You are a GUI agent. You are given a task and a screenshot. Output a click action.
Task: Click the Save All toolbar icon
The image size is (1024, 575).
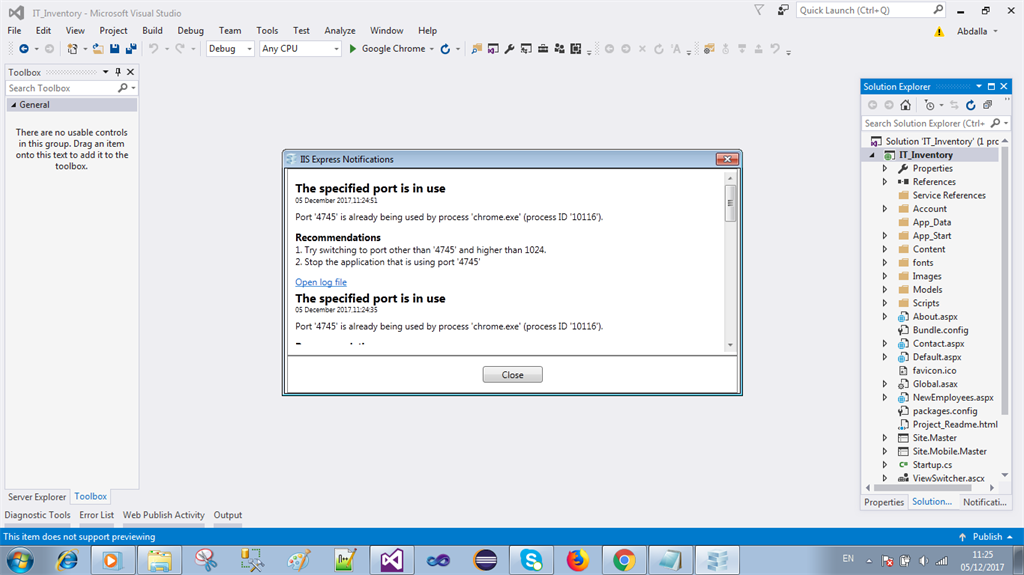click(x=131, y=49)
